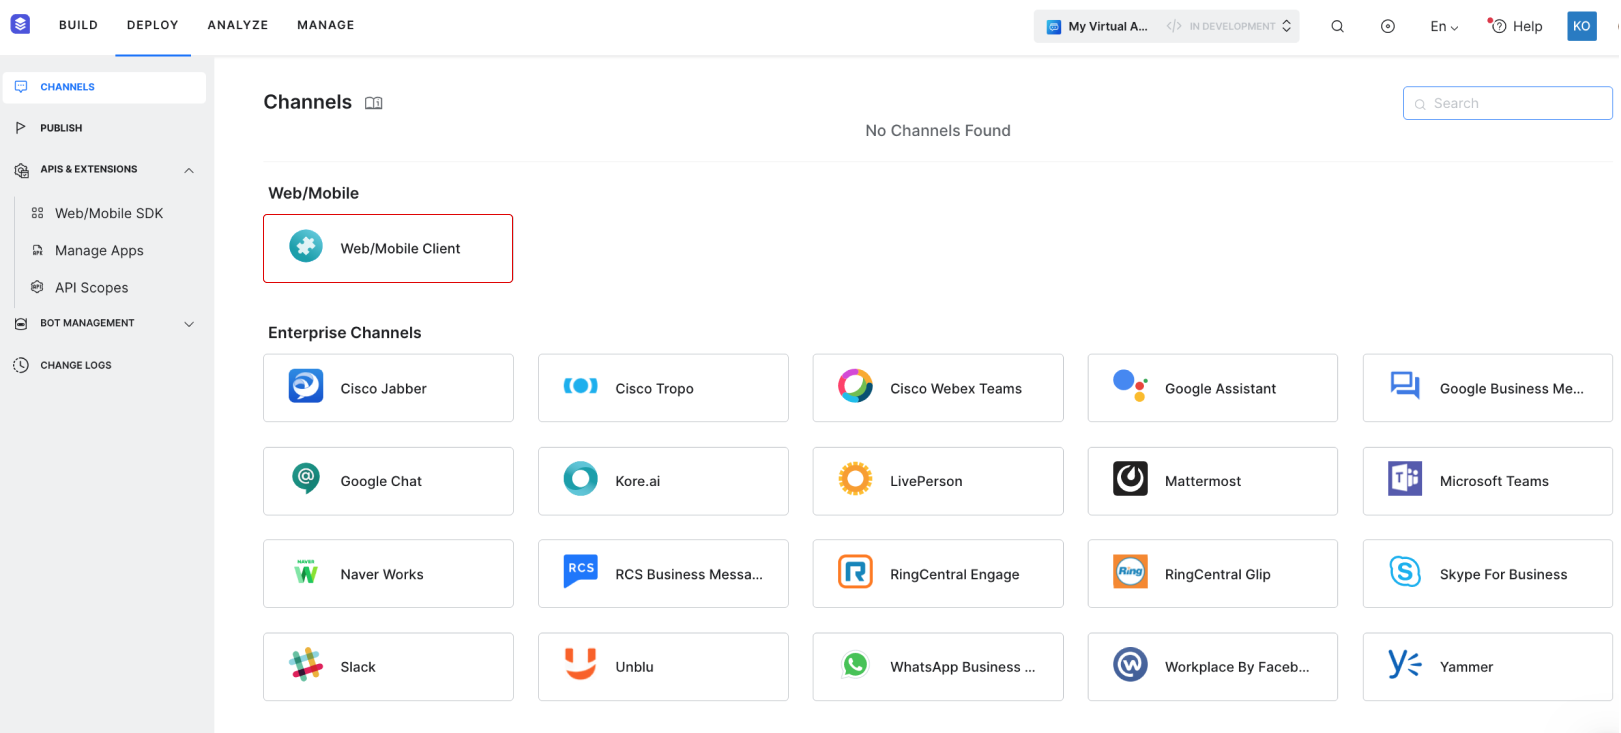1621x733 pixels.
Task: Click the Google Business Messages icon
Action: [1405, 386]
